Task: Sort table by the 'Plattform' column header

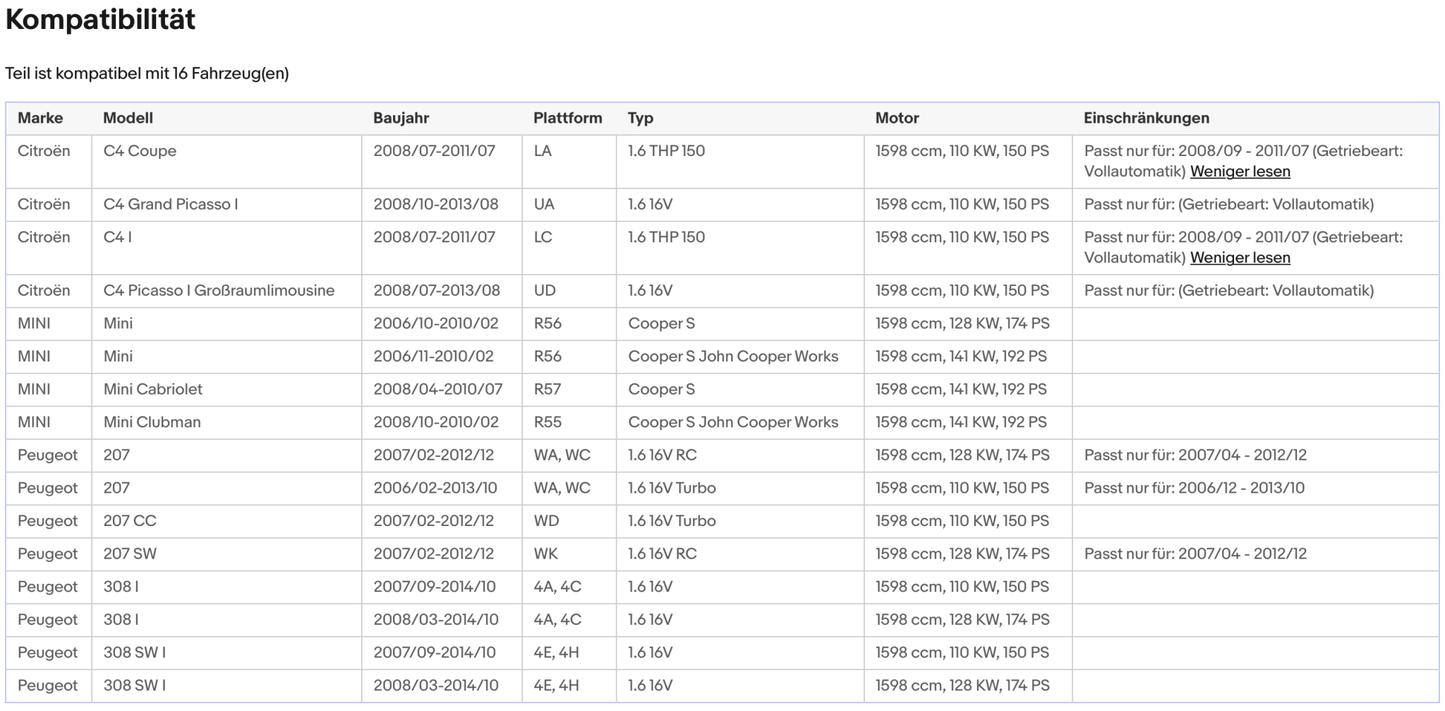Action: tap(568, 117)
